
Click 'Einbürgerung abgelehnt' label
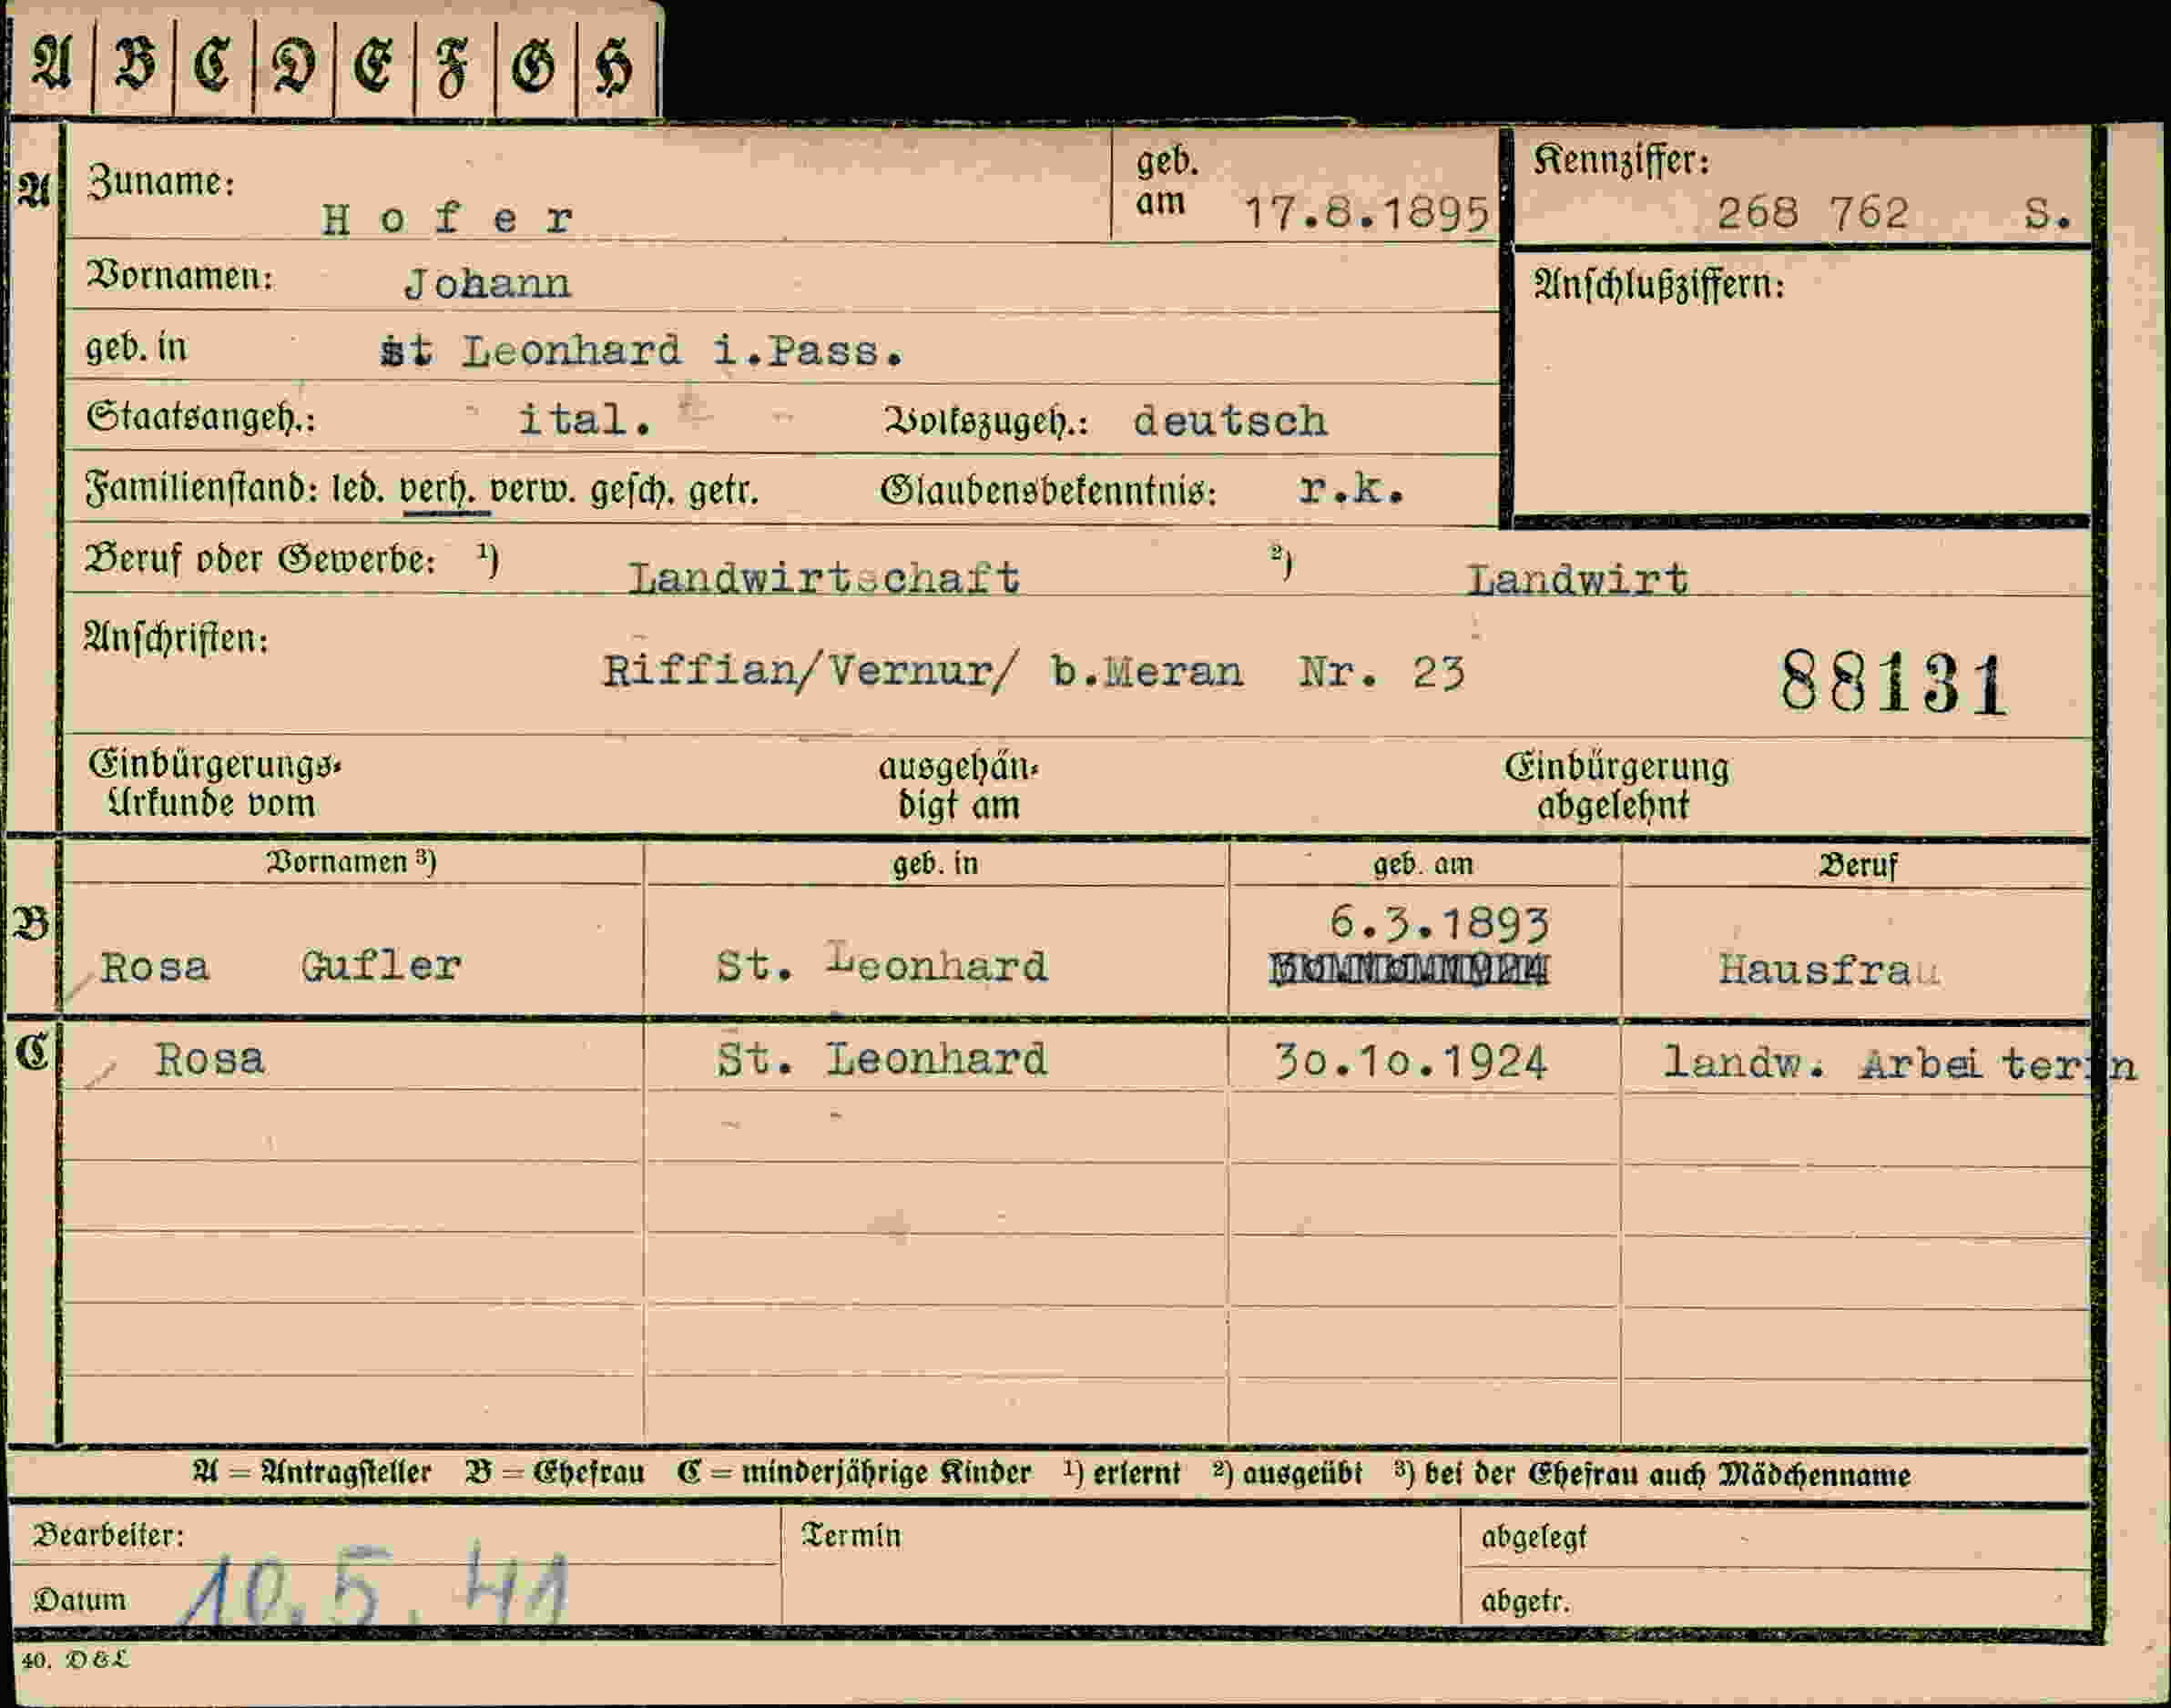click(1616, 786)
